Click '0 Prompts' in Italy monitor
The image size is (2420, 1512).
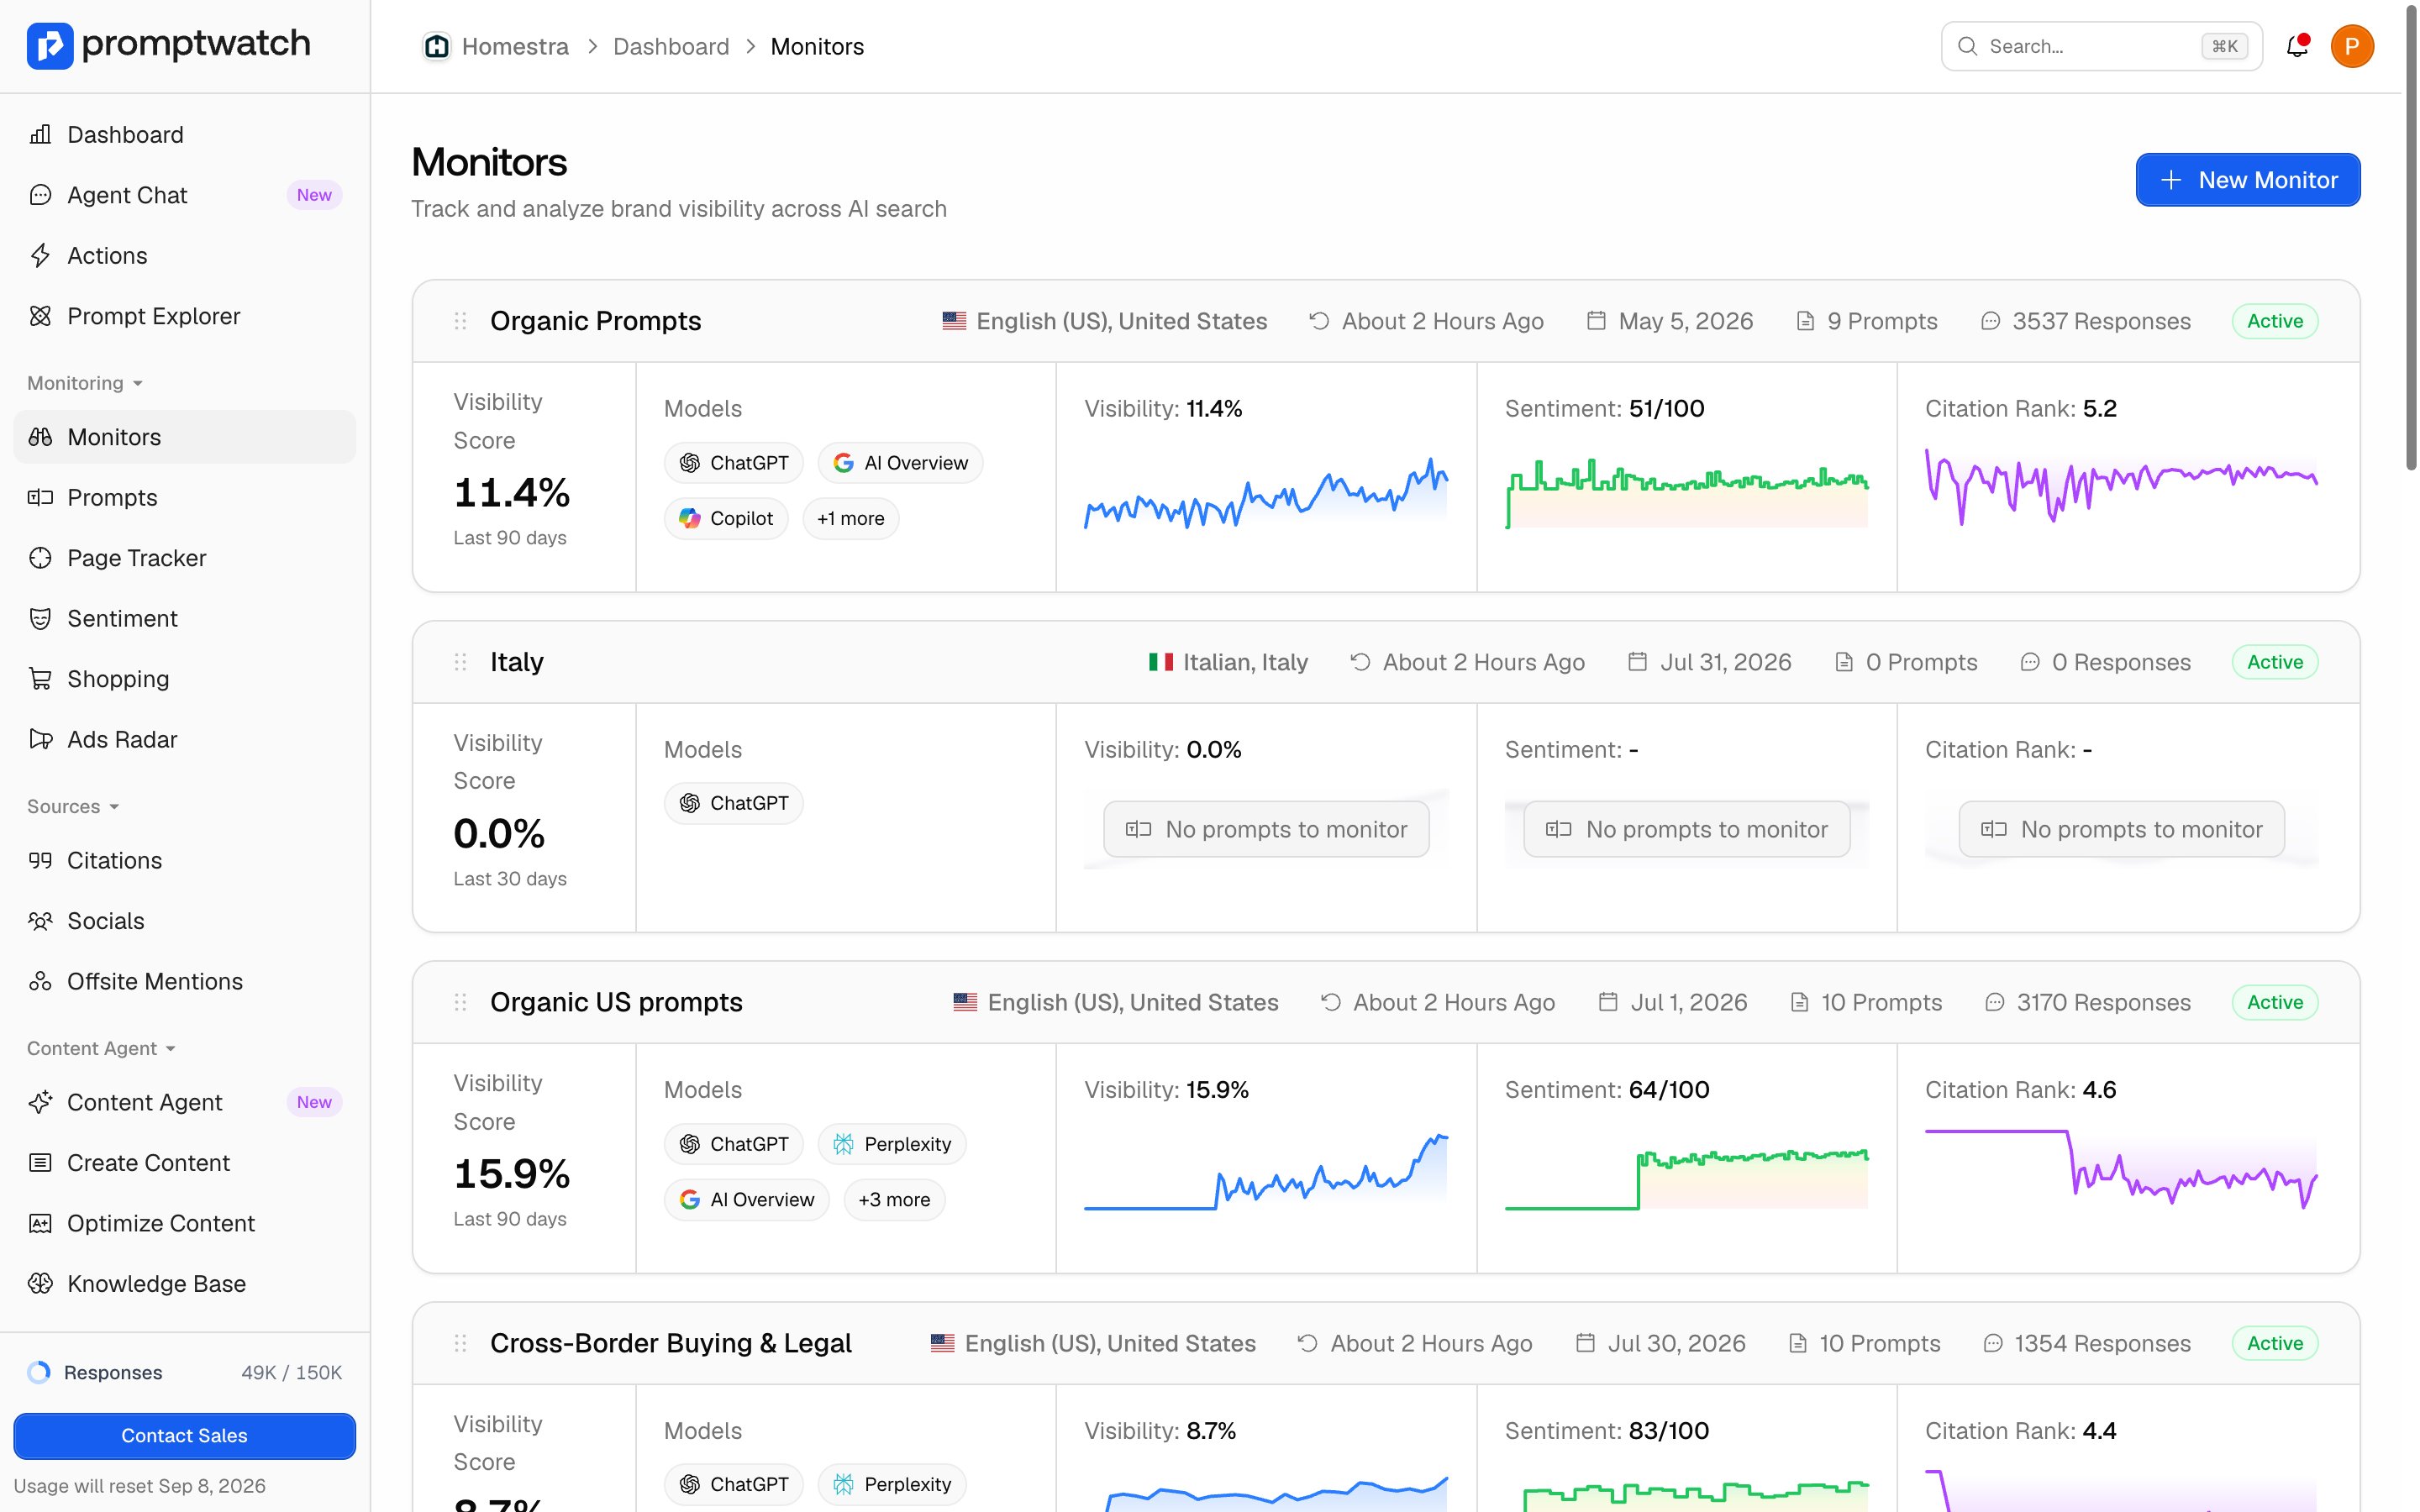click(x=1921, y=662)
